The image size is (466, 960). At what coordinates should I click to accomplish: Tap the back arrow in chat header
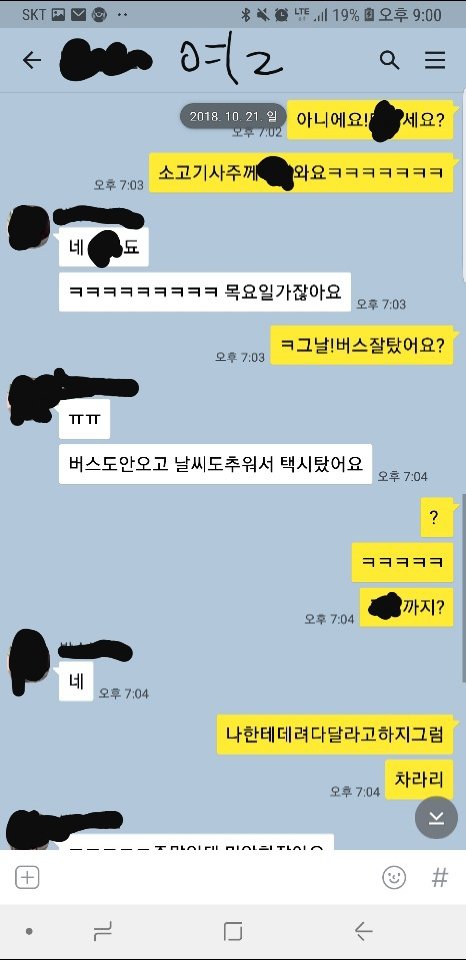coord(31,60)
